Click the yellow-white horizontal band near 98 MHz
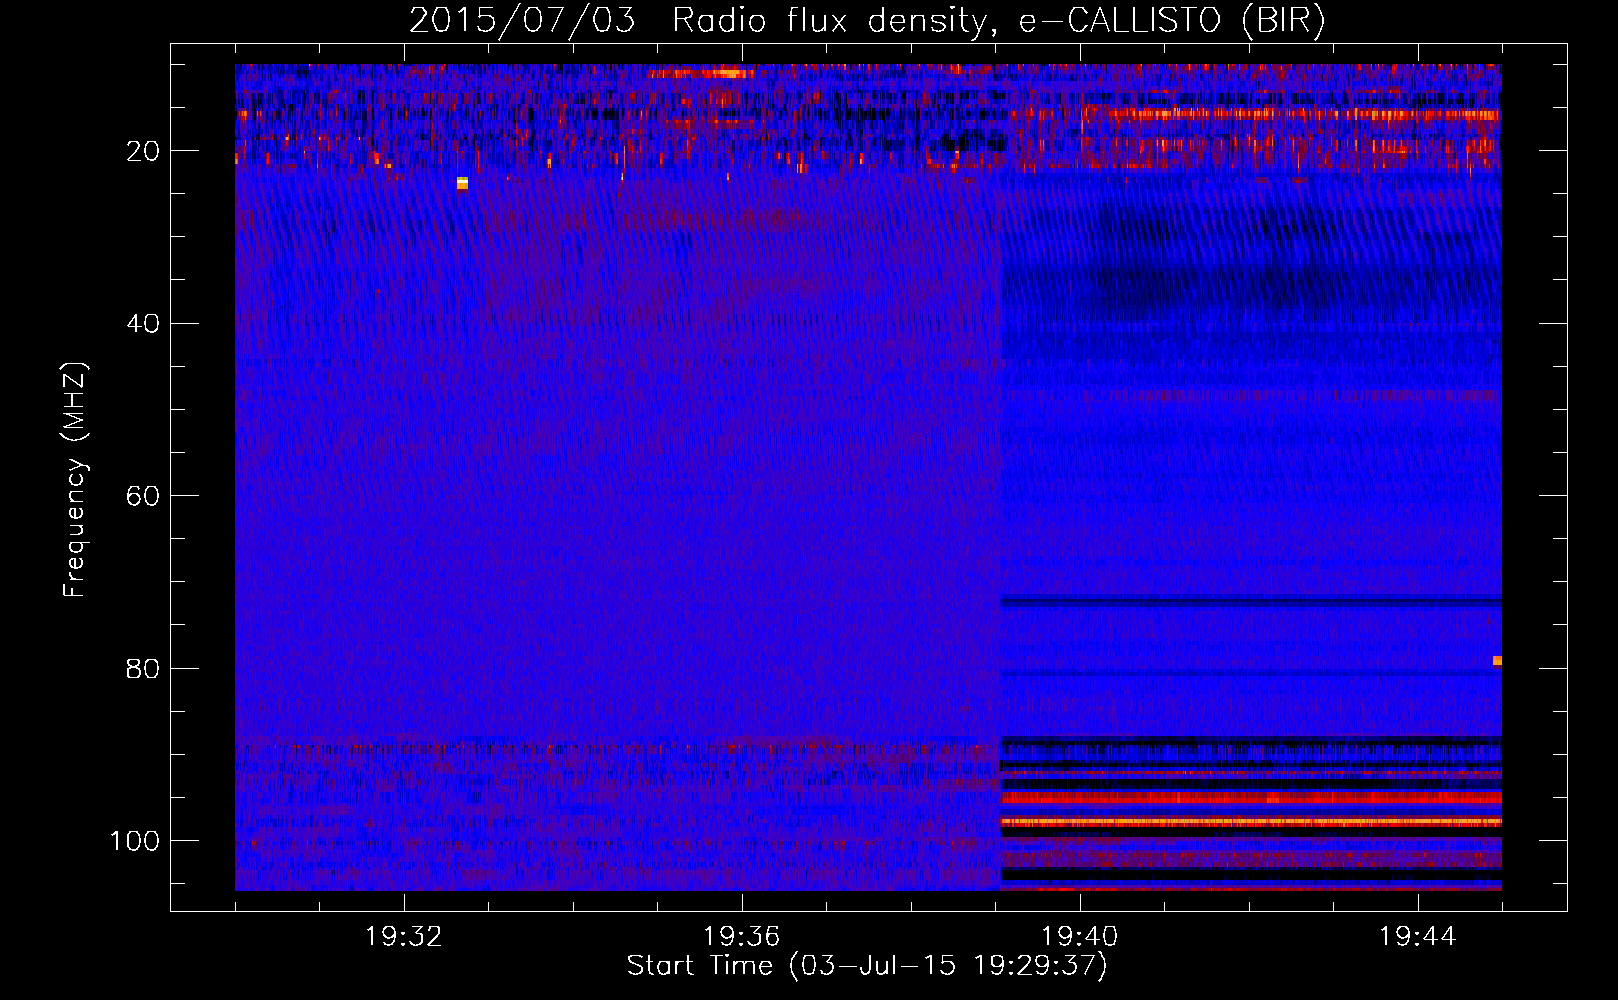Viewport: 1618px width, 1000px height. point(1251,822)
